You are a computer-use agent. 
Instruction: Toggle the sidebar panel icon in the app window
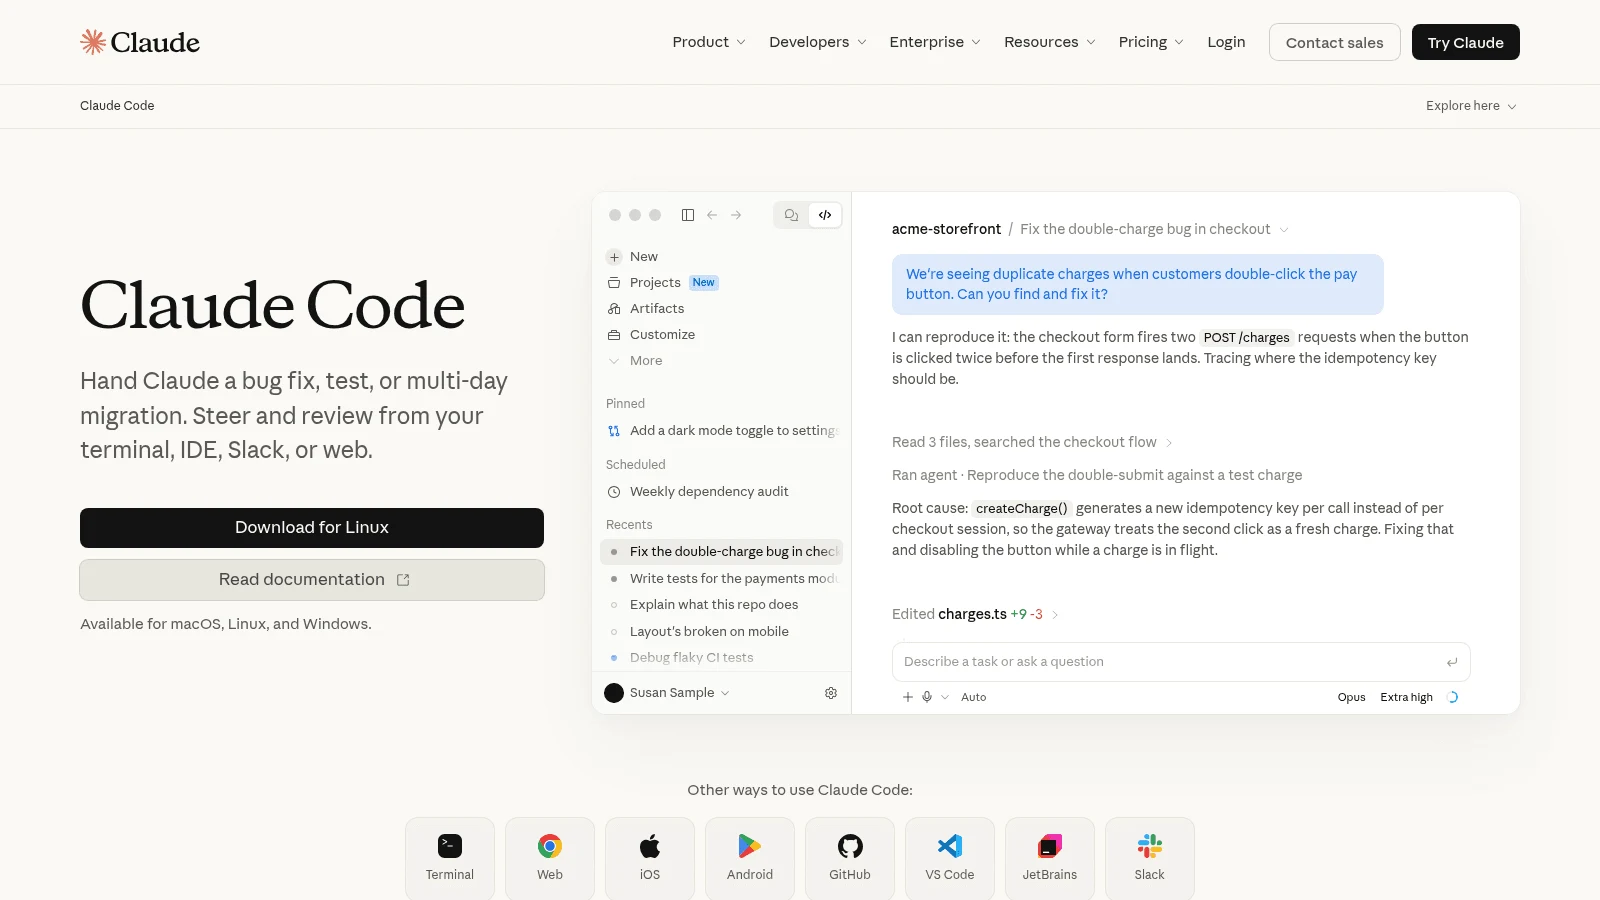688,215
